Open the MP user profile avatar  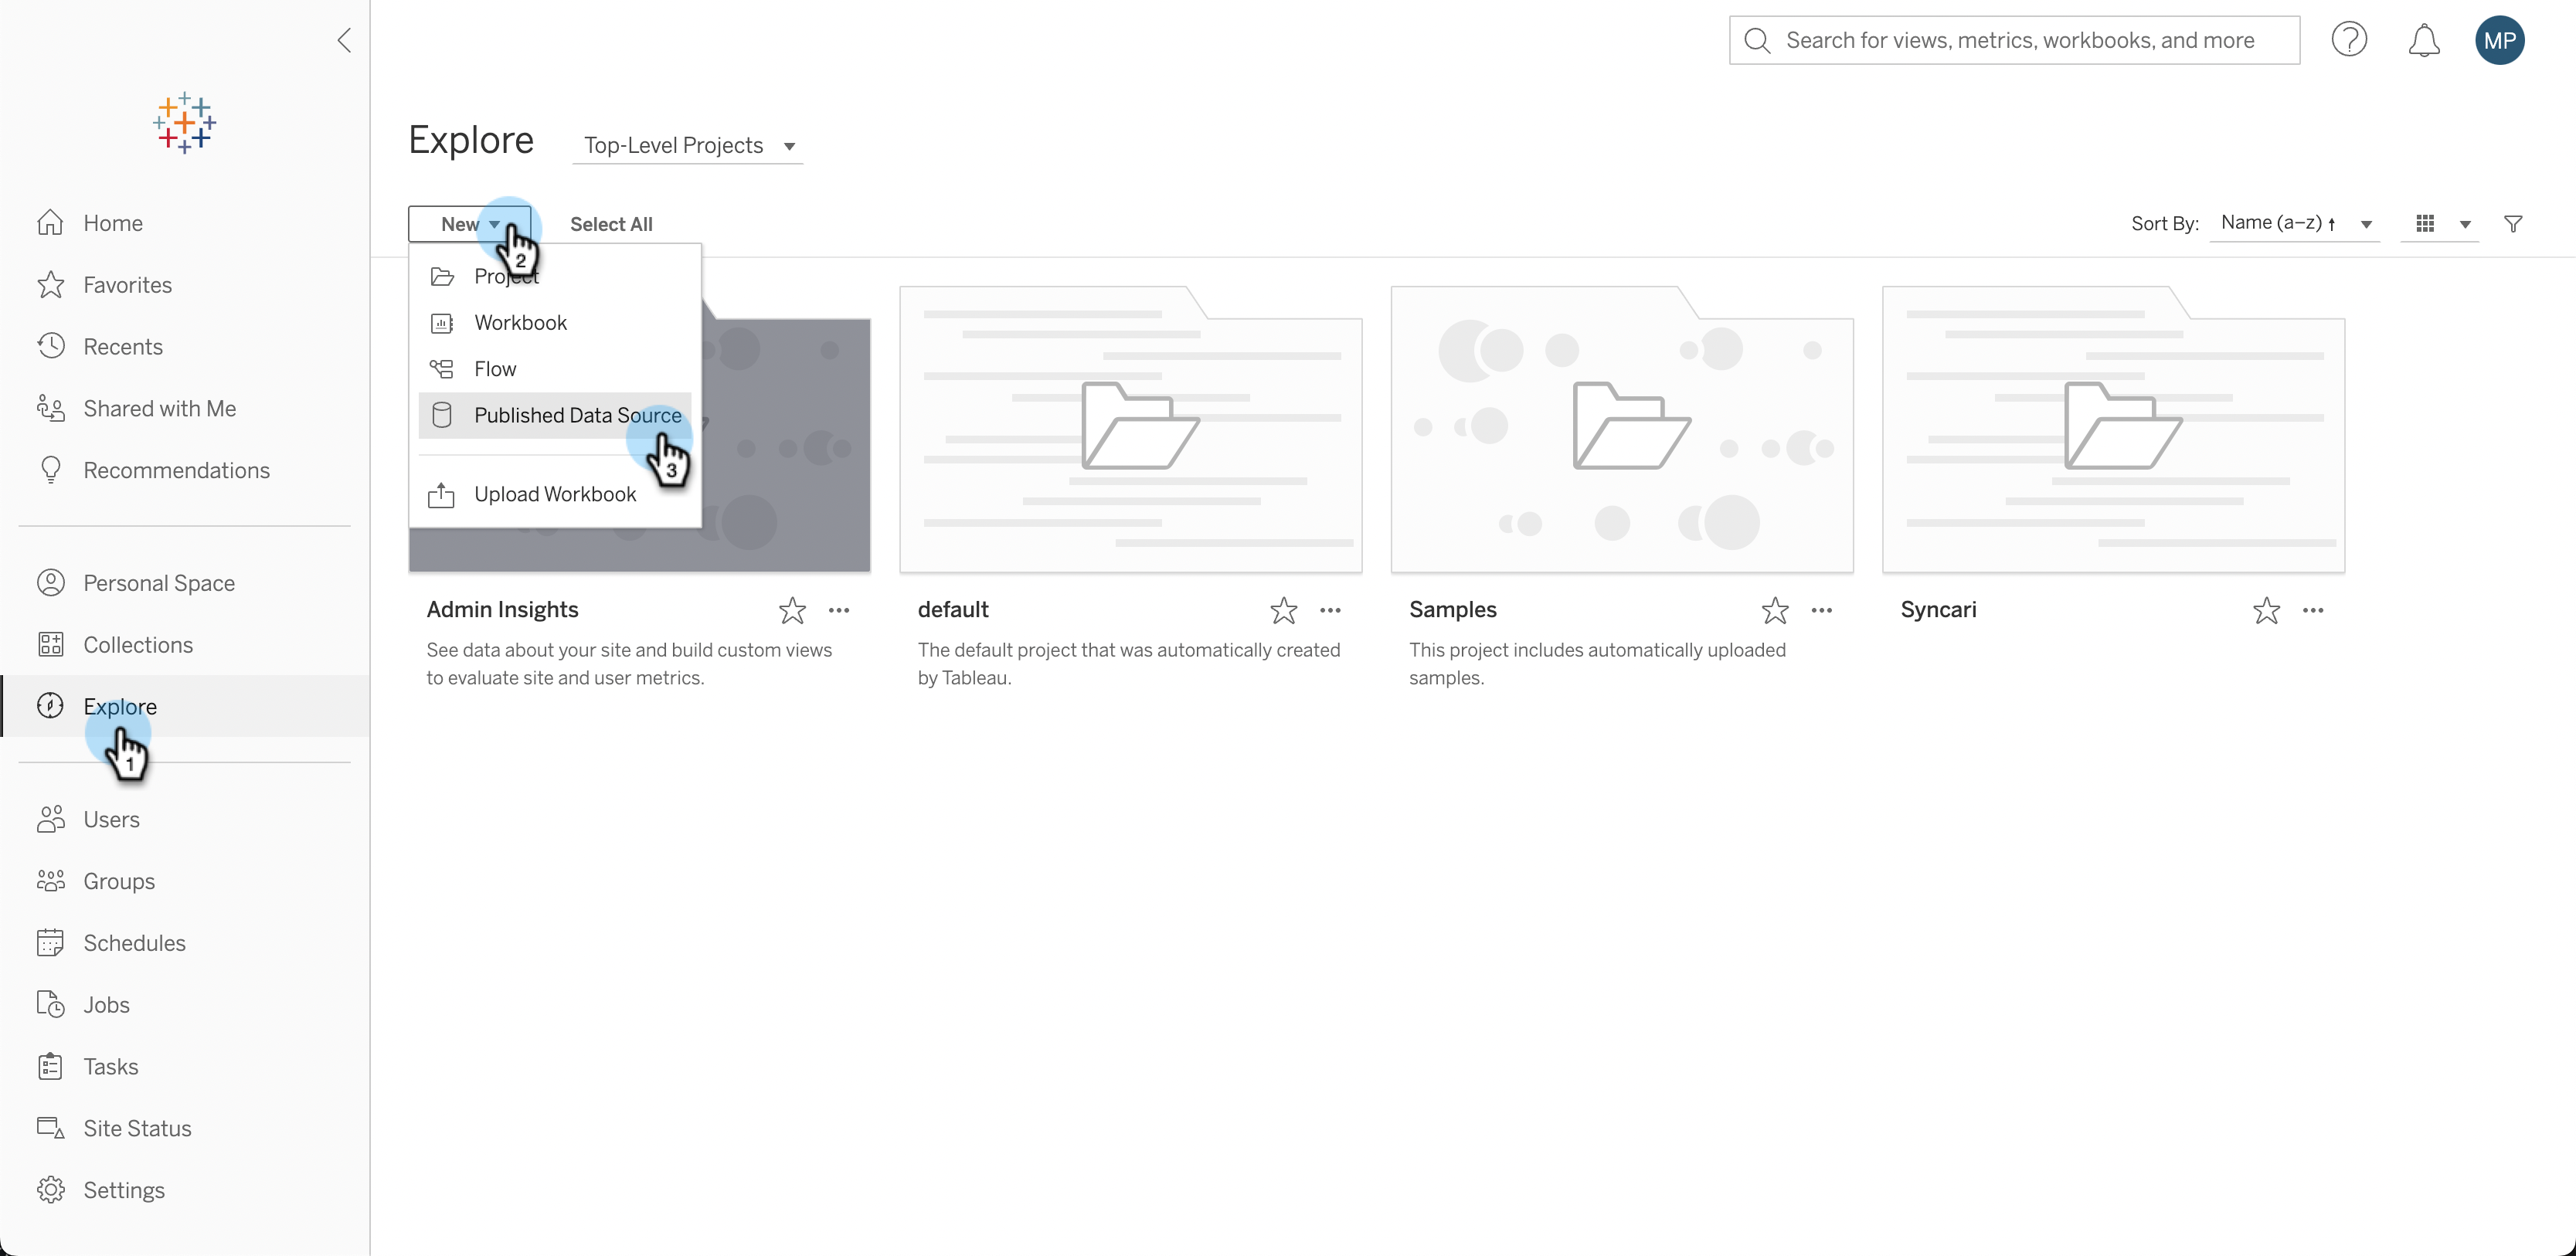2500,40
